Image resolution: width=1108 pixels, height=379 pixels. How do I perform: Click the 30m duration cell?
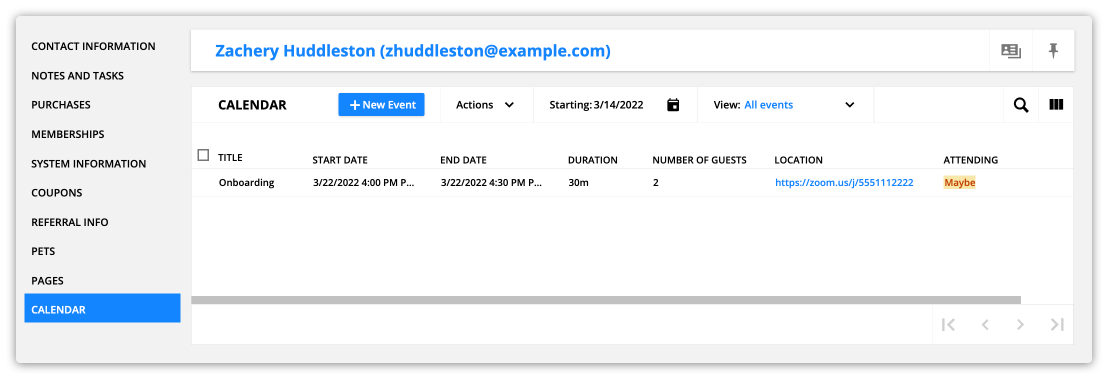(579, 182)
